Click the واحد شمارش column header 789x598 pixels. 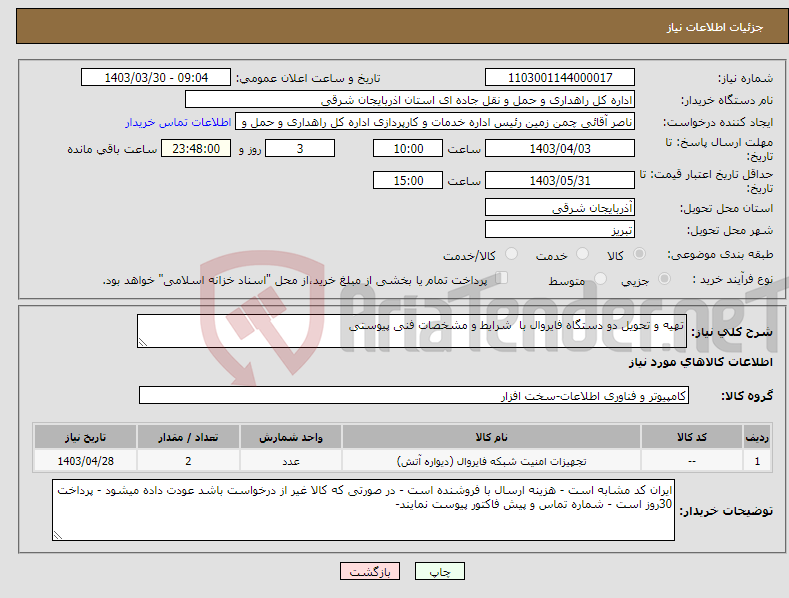tap(291, 437)
